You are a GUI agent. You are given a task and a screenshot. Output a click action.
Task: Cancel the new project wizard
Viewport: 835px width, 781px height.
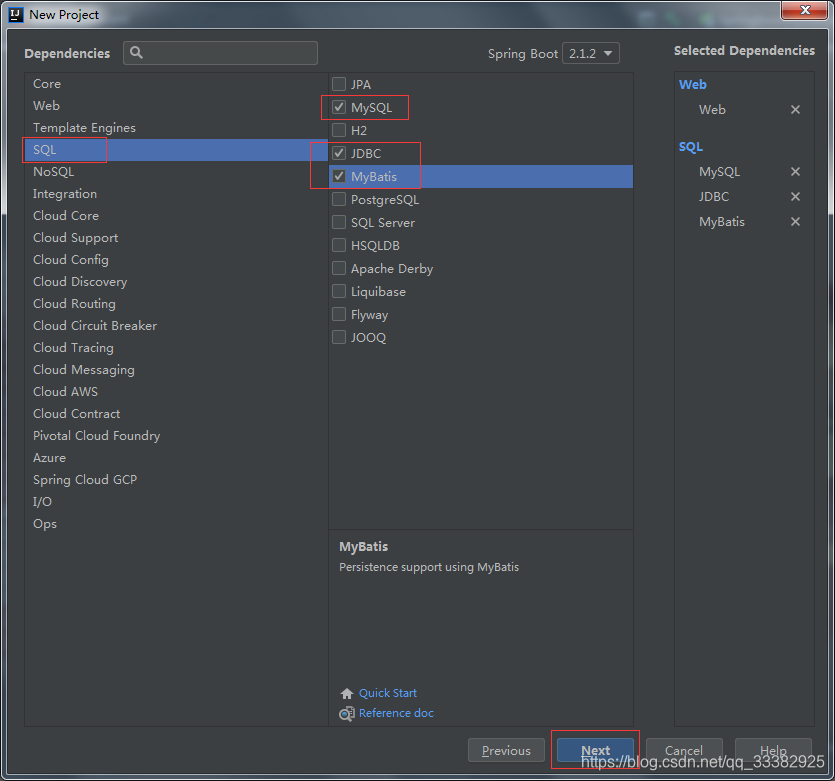(684, 750)
